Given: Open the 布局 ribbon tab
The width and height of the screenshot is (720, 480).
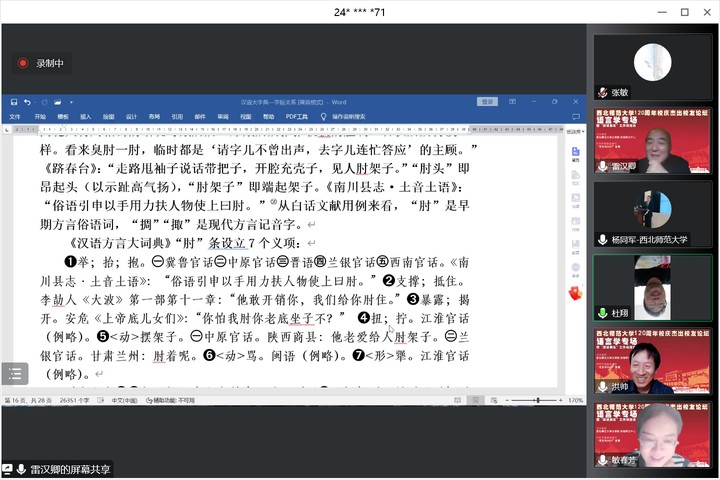Looking at the screenshot, I should (x=154, y=117).
